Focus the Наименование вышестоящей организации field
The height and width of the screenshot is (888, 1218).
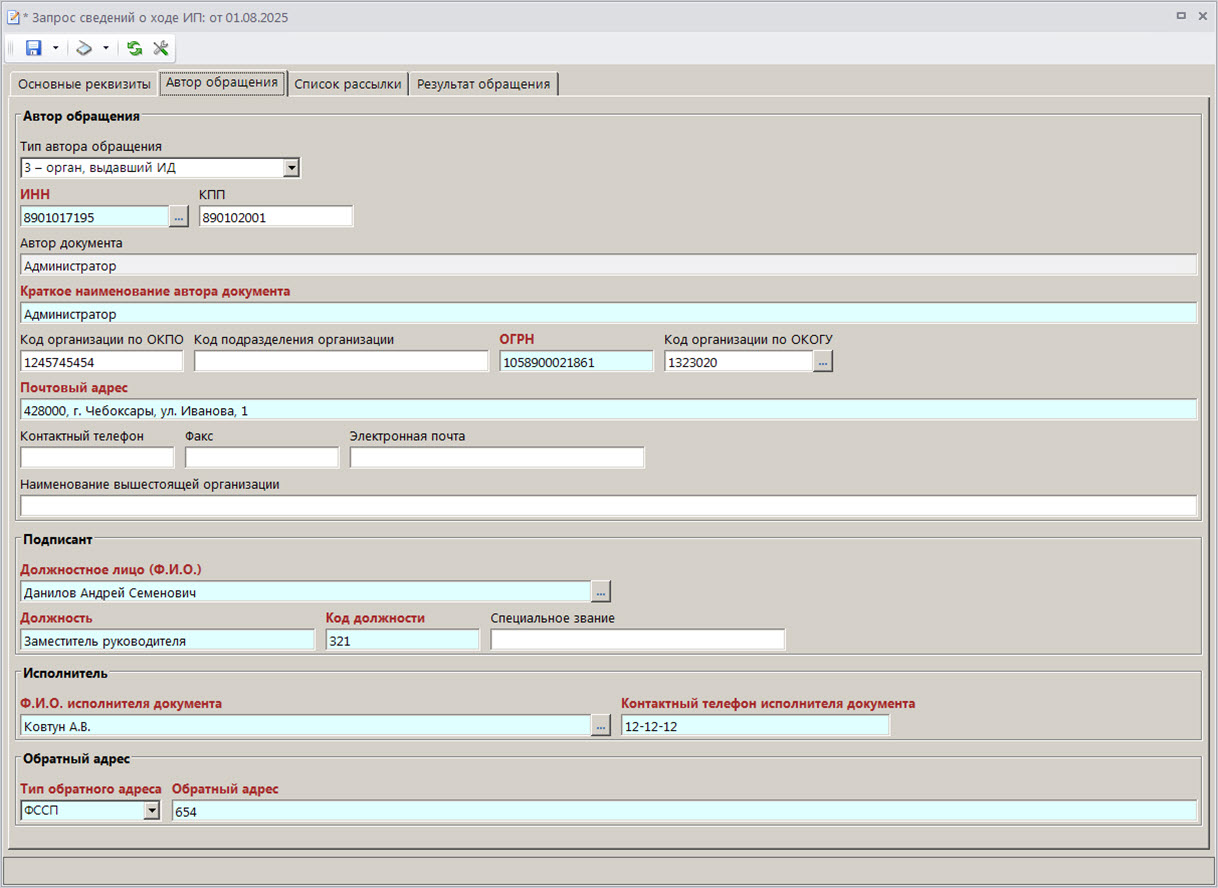(607, 506)
